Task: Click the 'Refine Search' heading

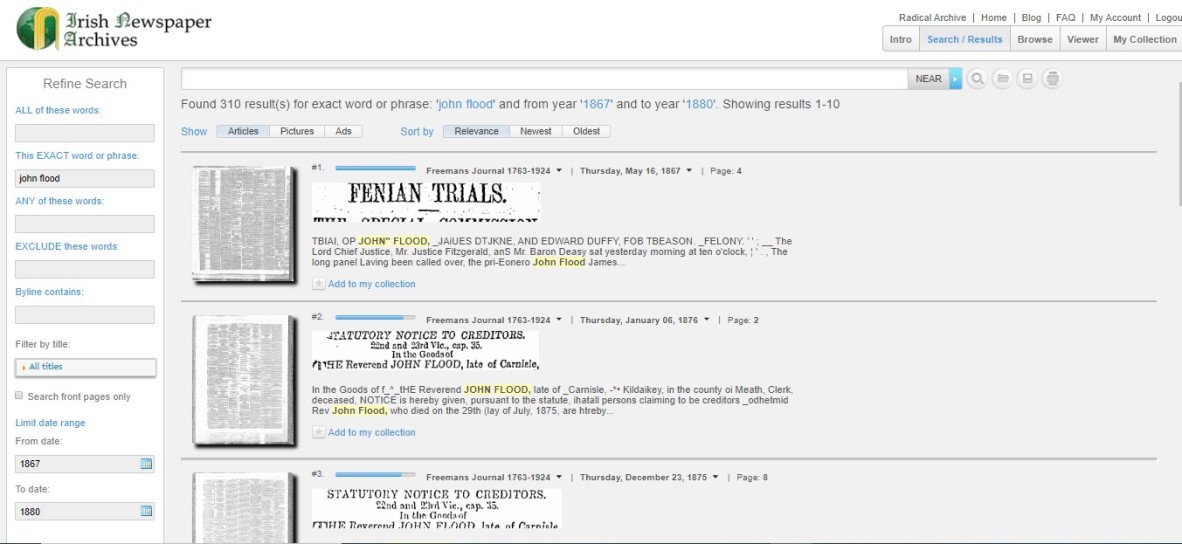Action: click(x=84, y=84)
